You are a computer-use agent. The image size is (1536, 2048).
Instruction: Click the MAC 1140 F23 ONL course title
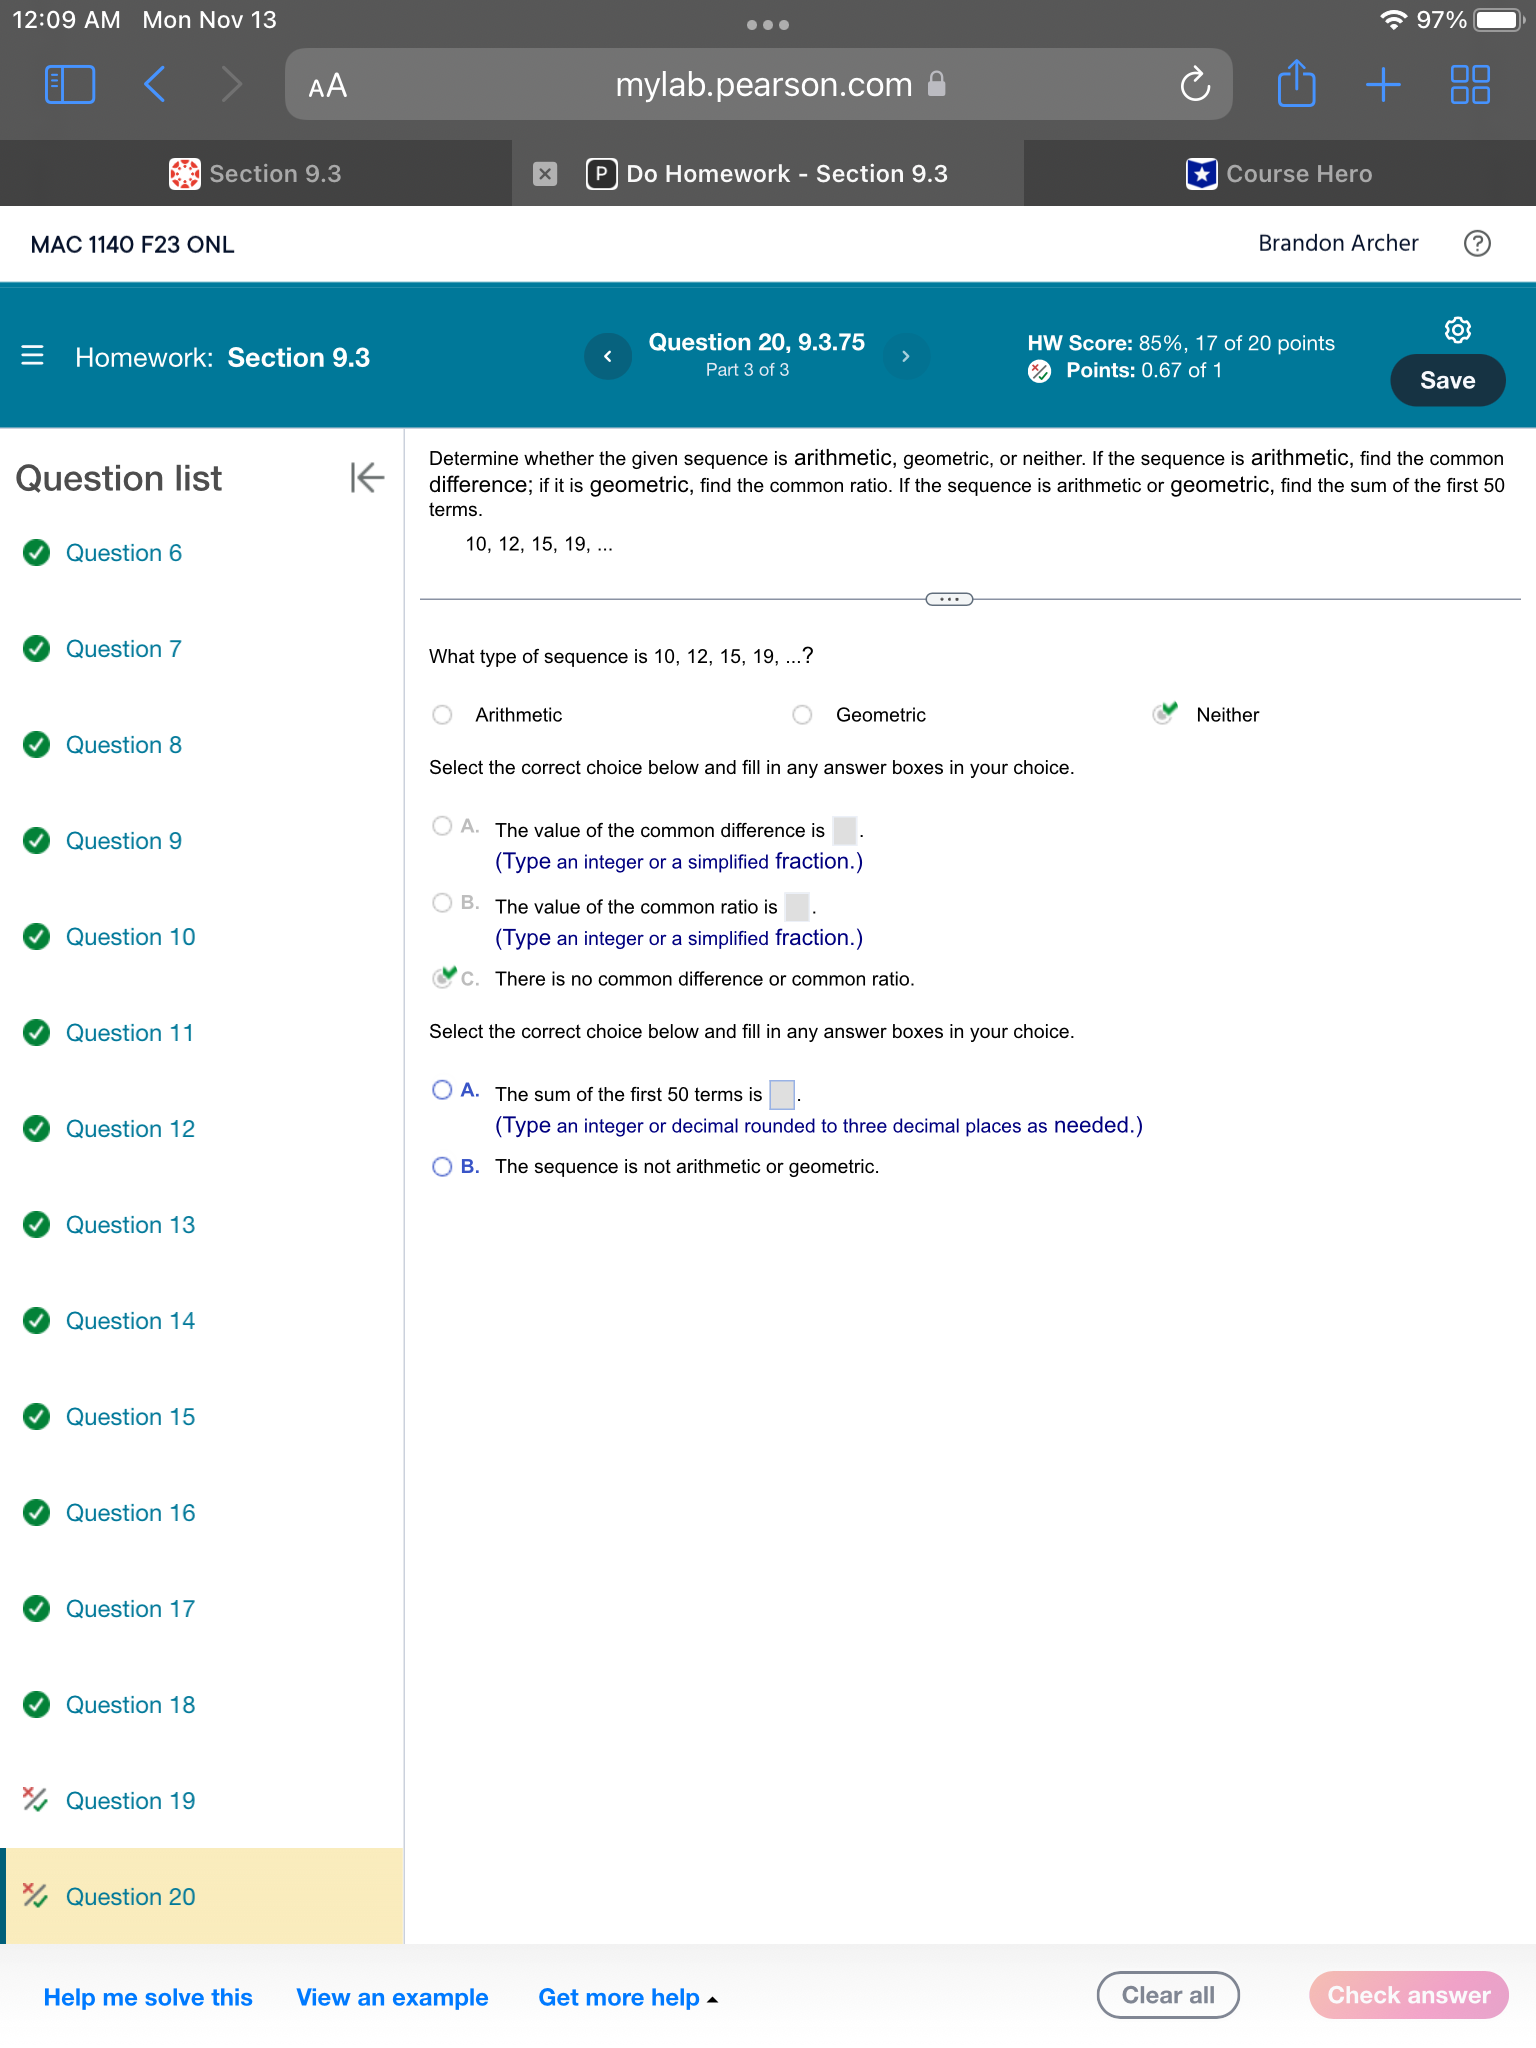(133, 244)
